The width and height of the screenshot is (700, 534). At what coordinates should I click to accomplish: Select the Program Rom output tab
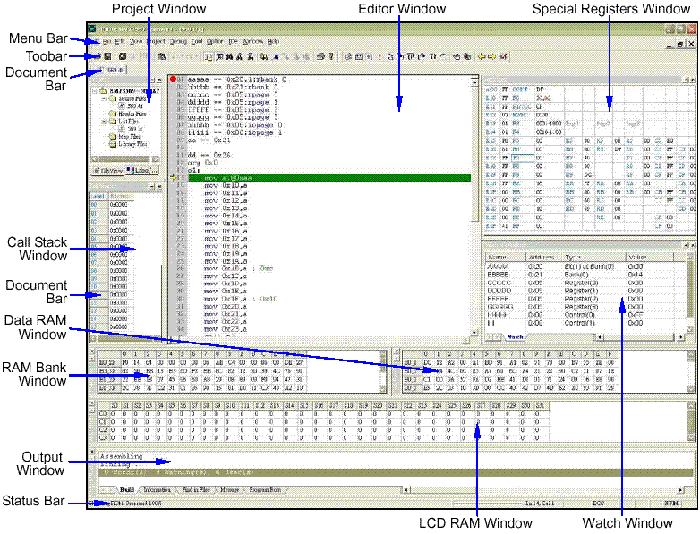[x=265, y=490]
